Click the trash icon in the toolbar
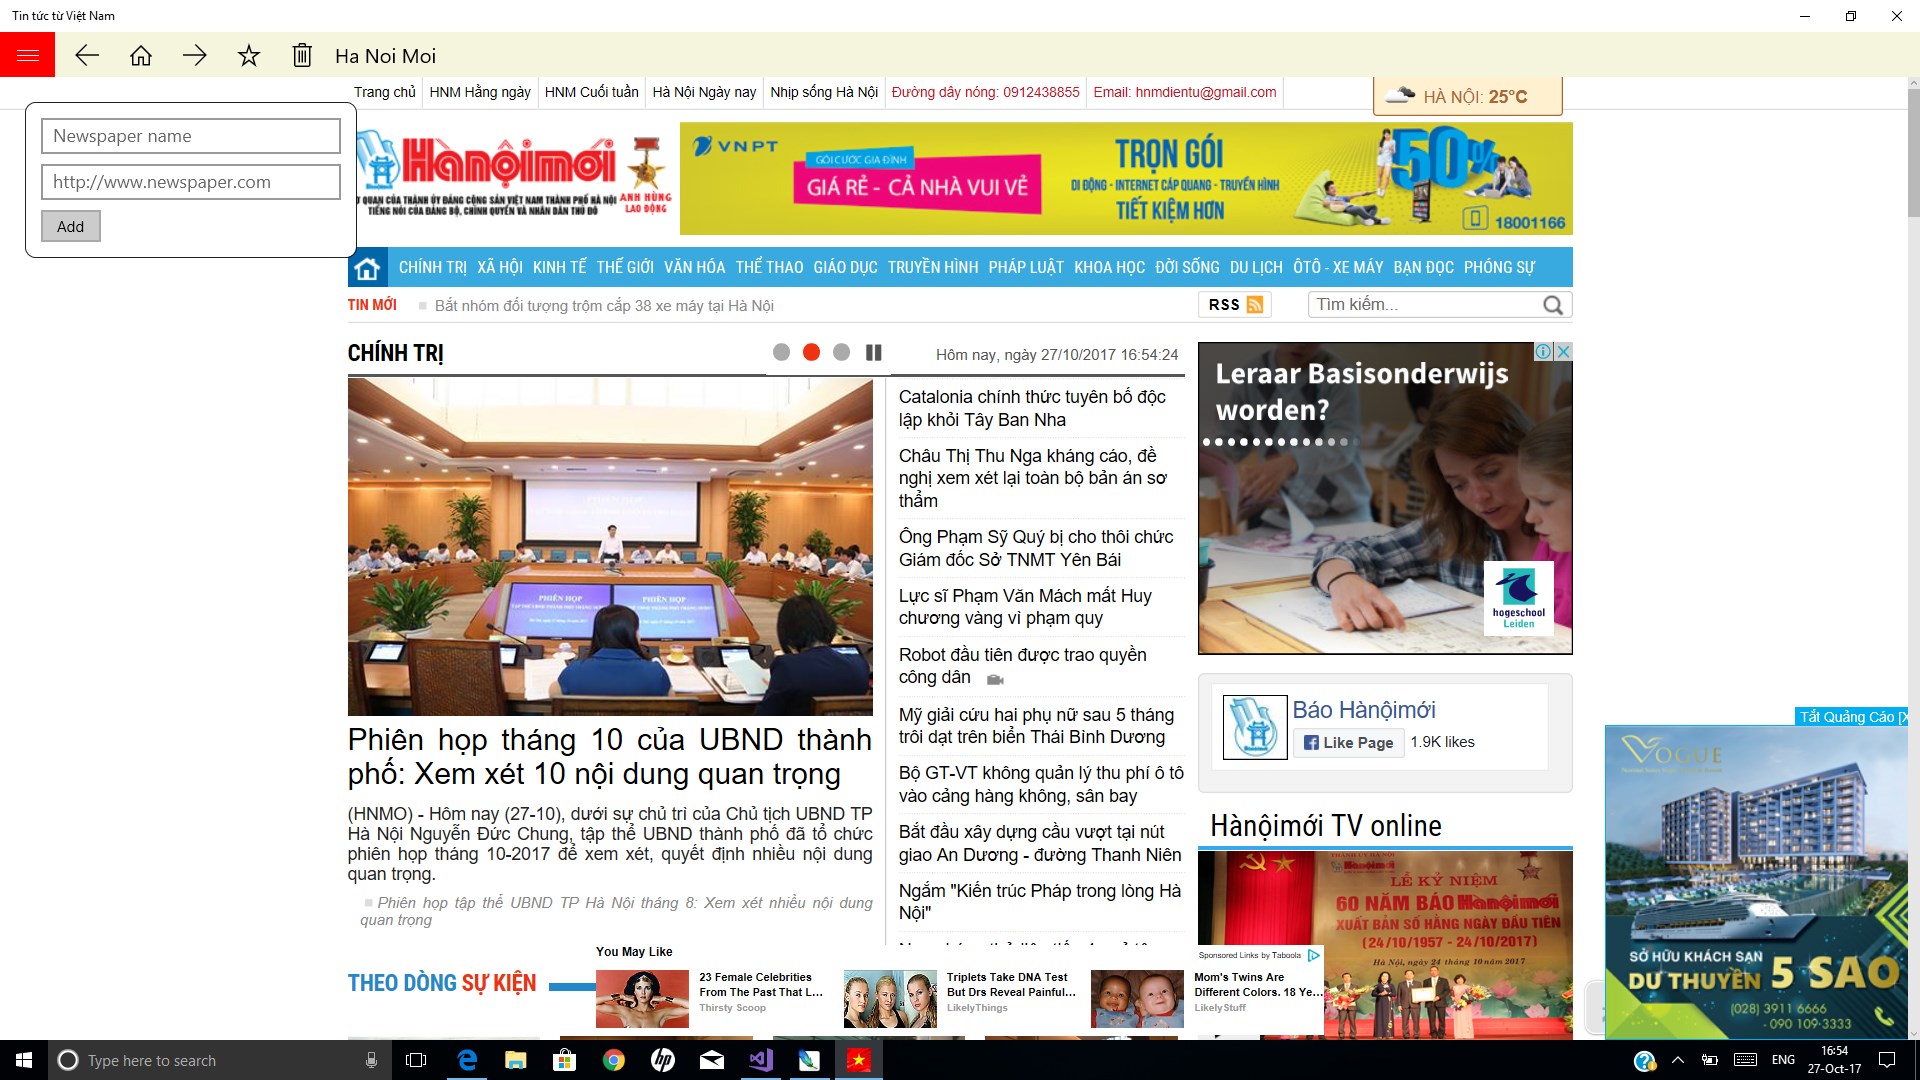Screen dimensions: 1920x1080 point(300,56)
